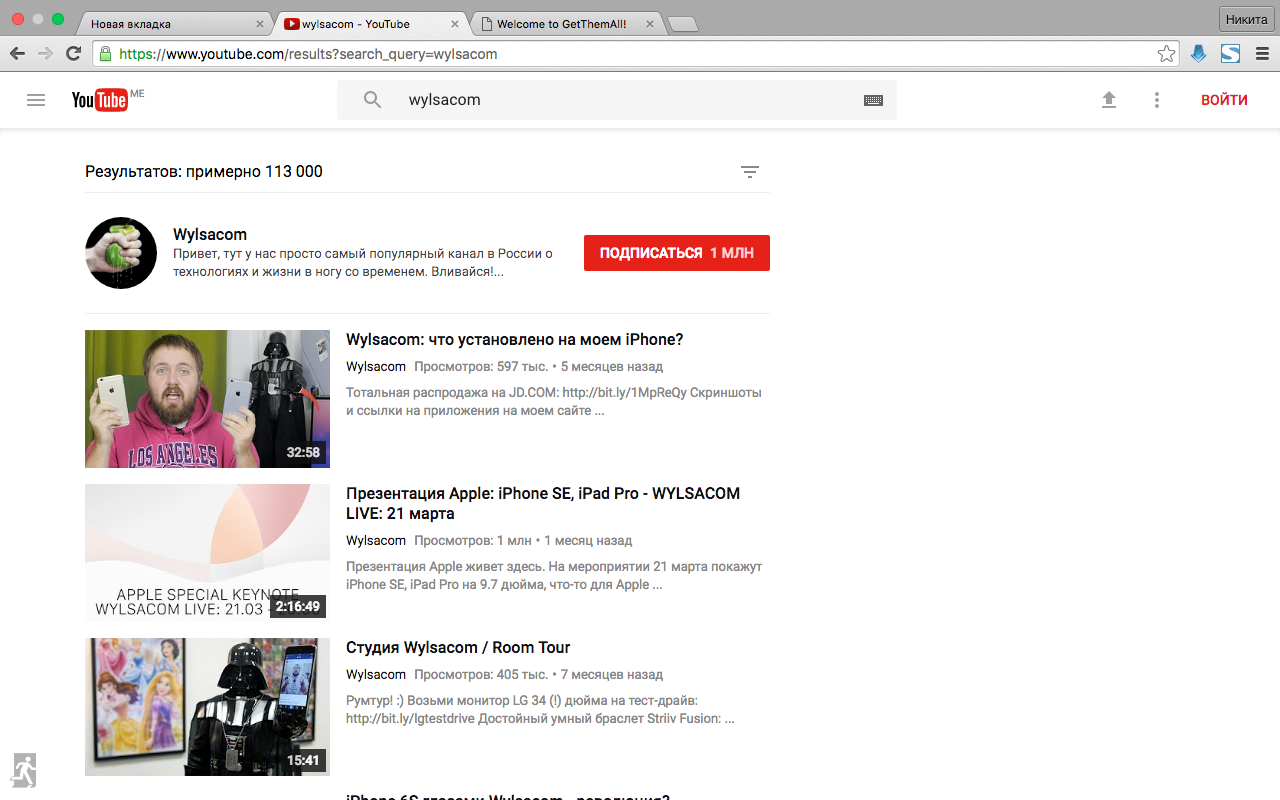Click the 'Результатов: примерно 113 000' text
Image resolution: width=1280 pixels, height=800 pixels.
[204, 172]
